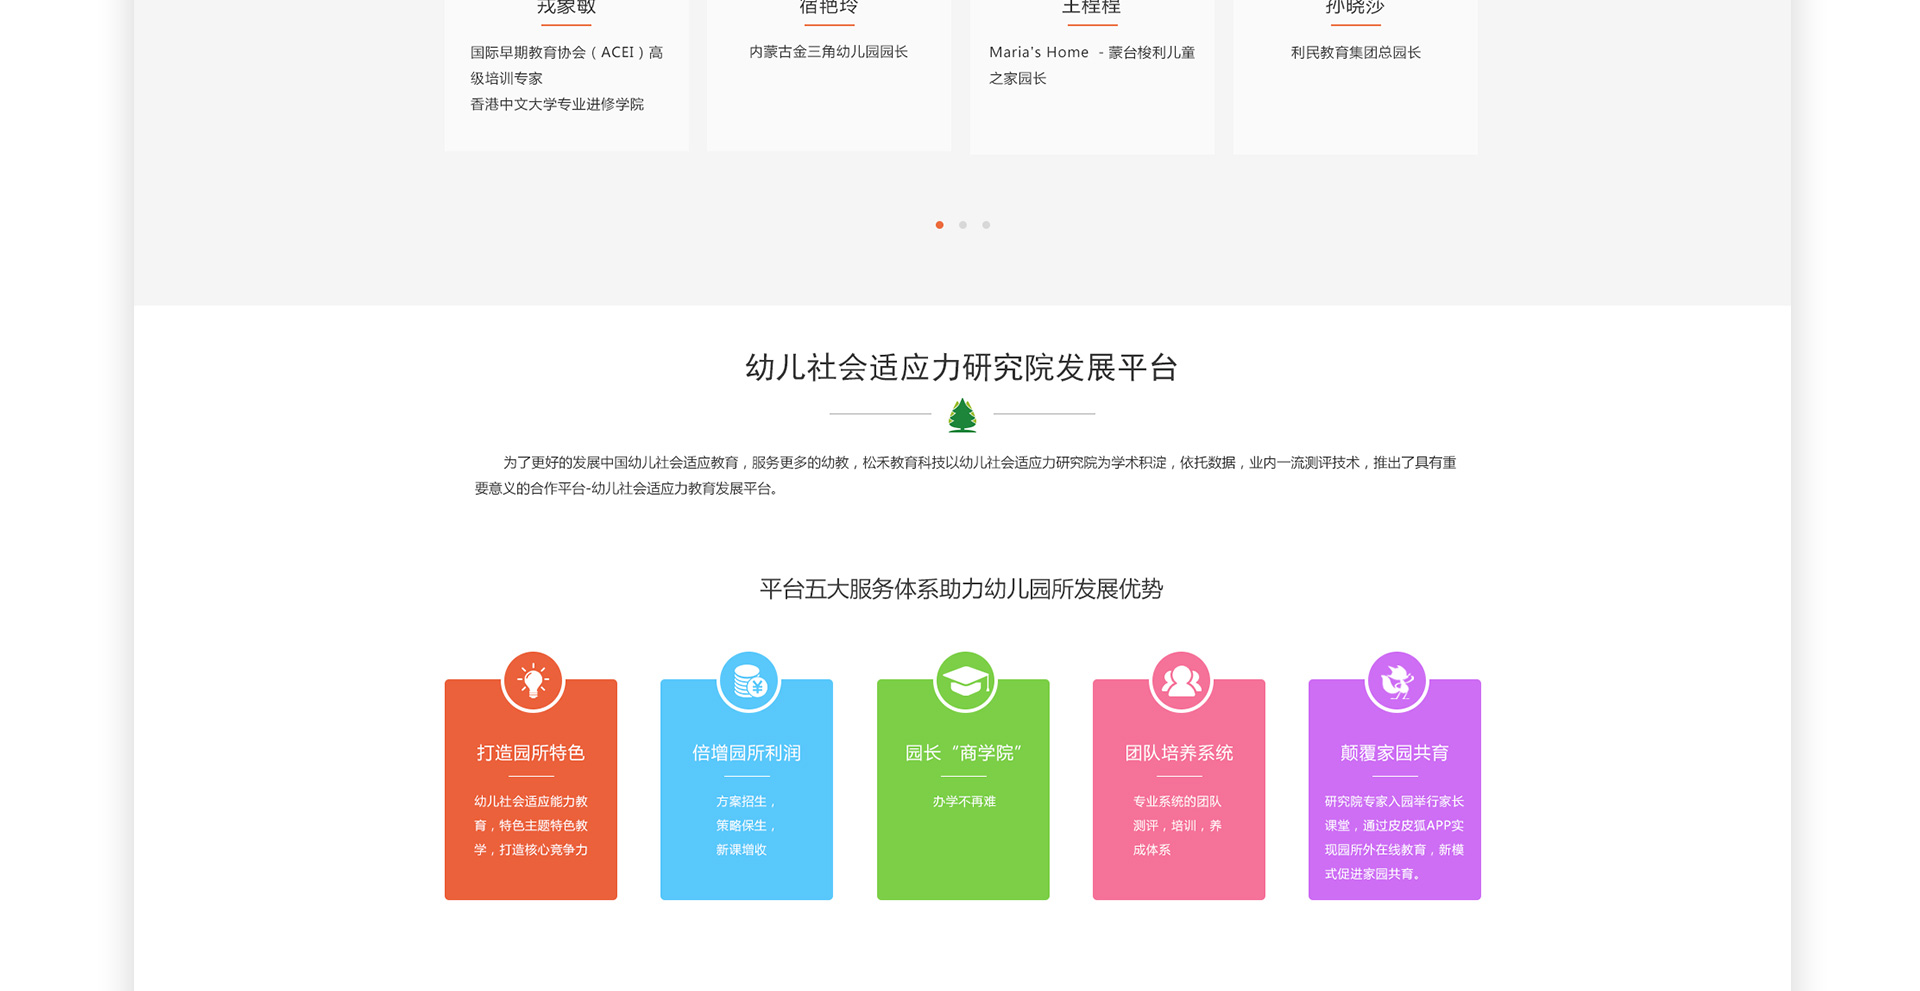Click the team people icon on the pink card

(x=1180, y=681)
